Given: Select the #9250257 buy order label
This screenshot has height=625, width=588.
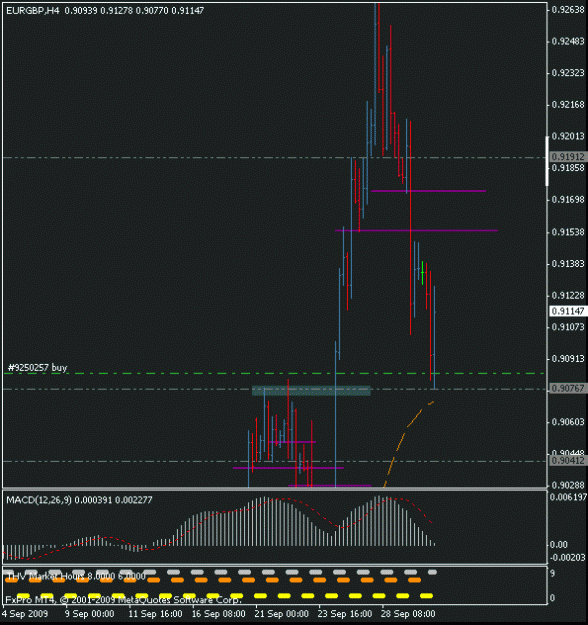Looking at the screenshot, I should [37, 367].
